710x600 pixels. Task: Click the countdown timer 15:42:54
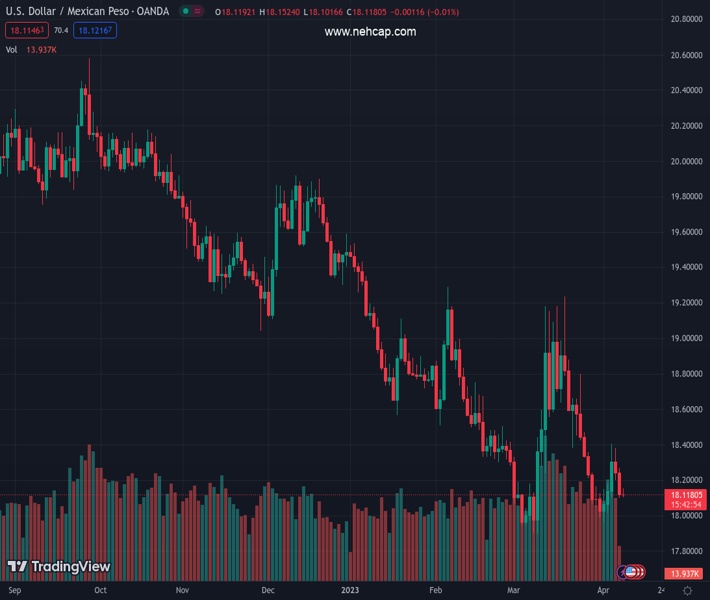686,504
